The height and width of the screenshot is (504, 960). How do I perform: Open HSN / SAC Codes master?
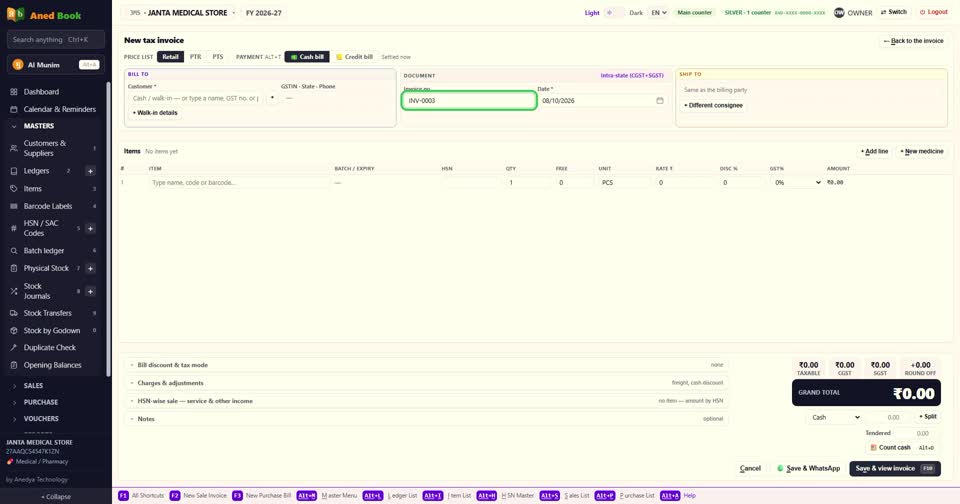click(x=41, y=228)
